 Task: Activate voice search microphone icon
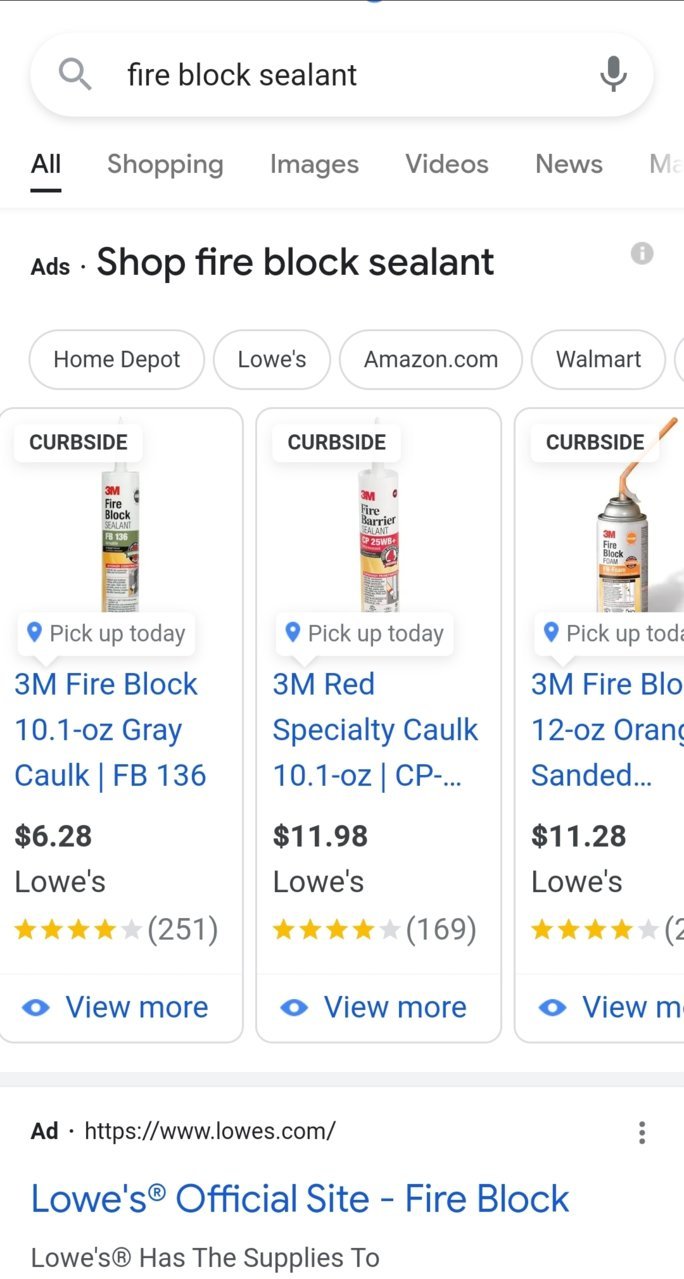[x=613, y=74]
